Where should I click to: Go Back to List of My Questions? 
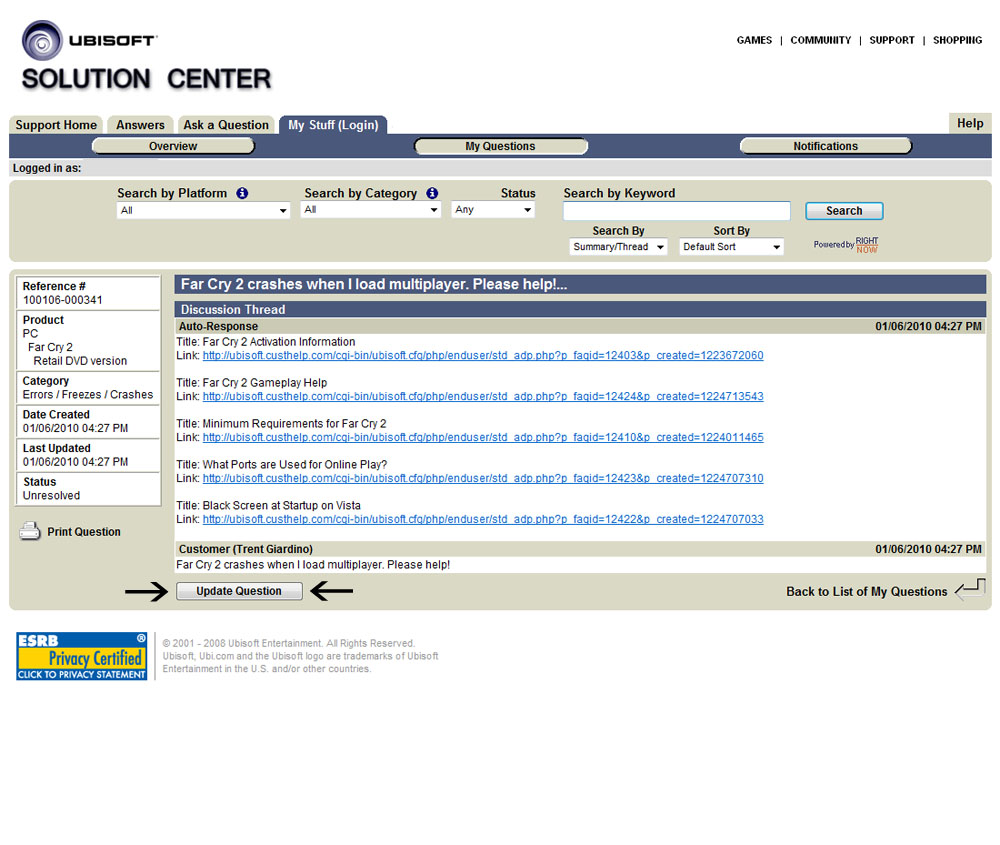click(x=866, y=592)
